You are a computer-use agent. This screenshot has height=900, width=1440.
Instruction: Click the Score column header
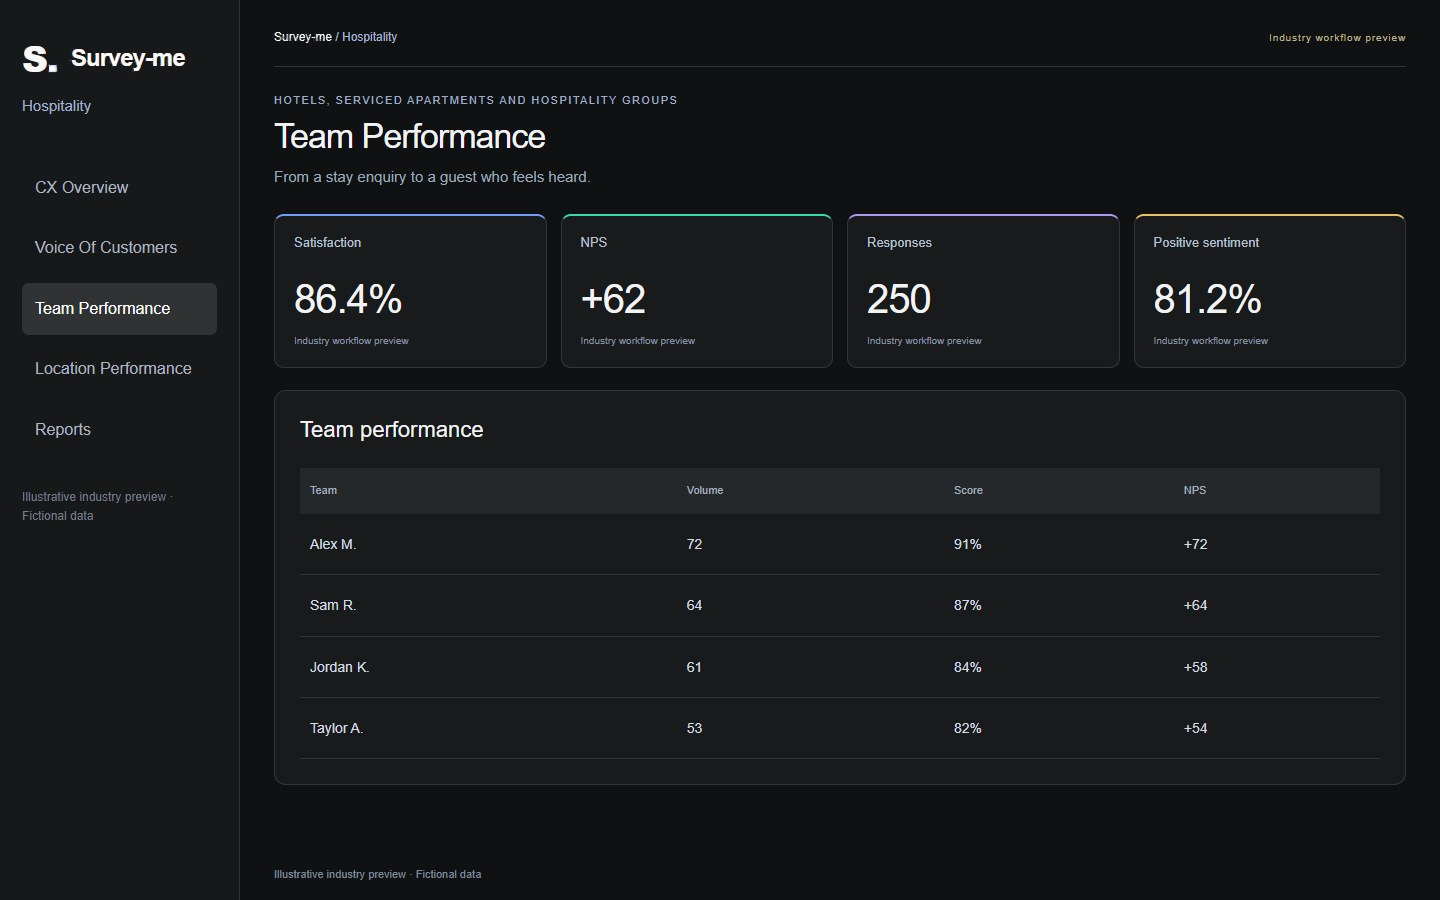coord(968,490)
